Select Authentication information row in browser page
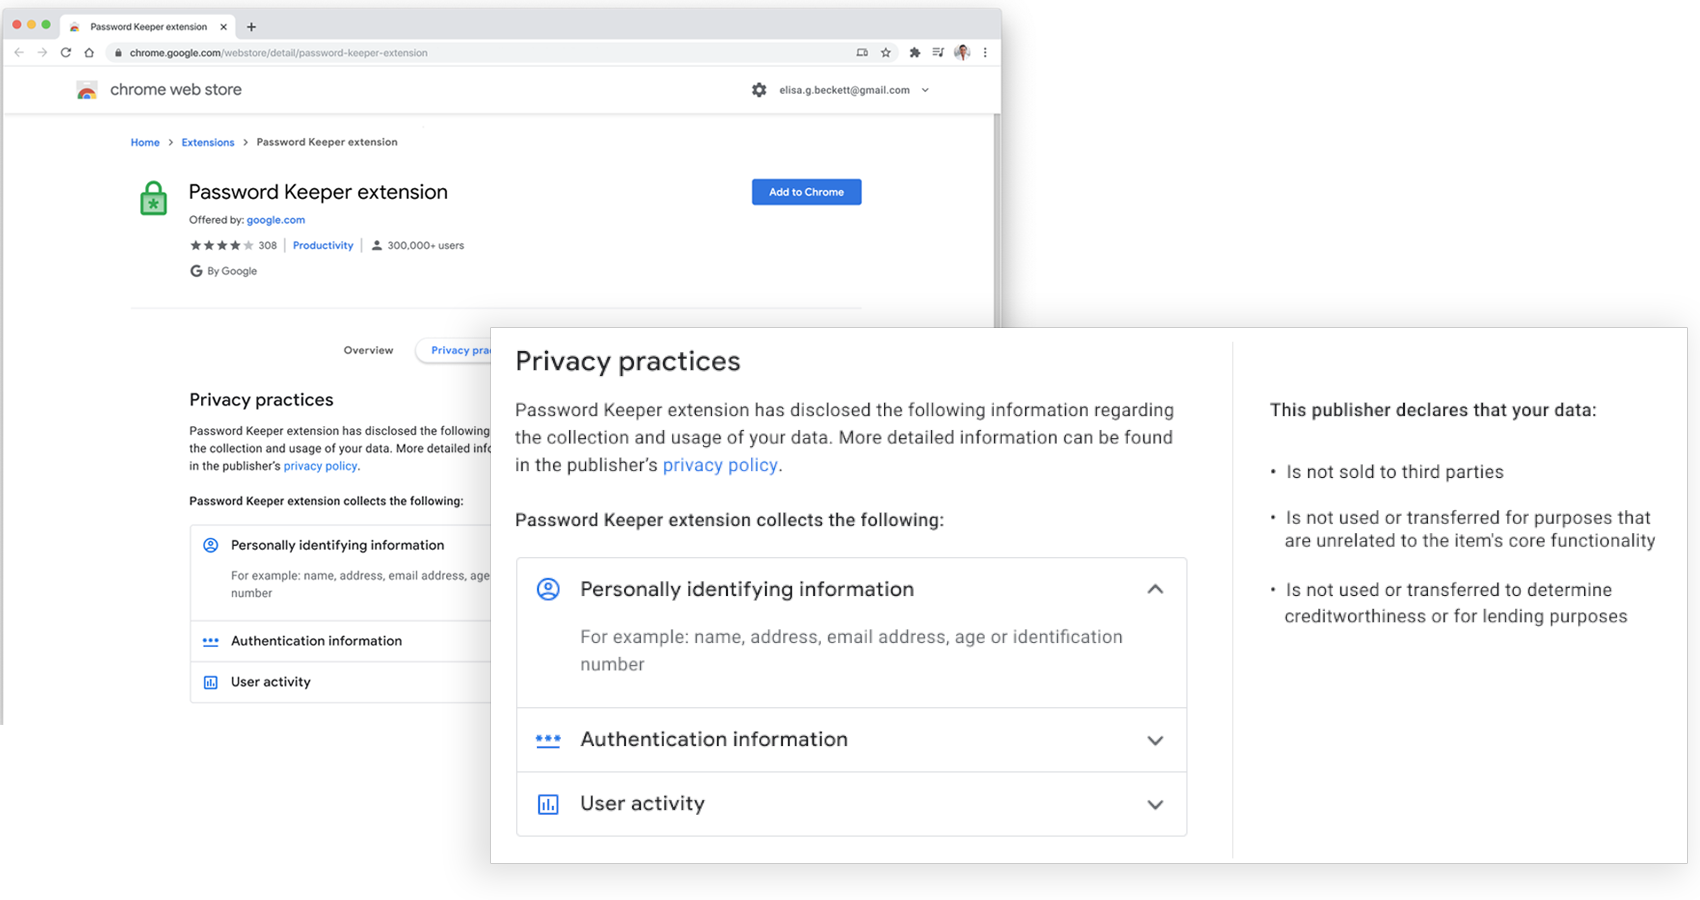Viewport: 1700px width, 900px height. pyautogui.click(x=340, y=641)
